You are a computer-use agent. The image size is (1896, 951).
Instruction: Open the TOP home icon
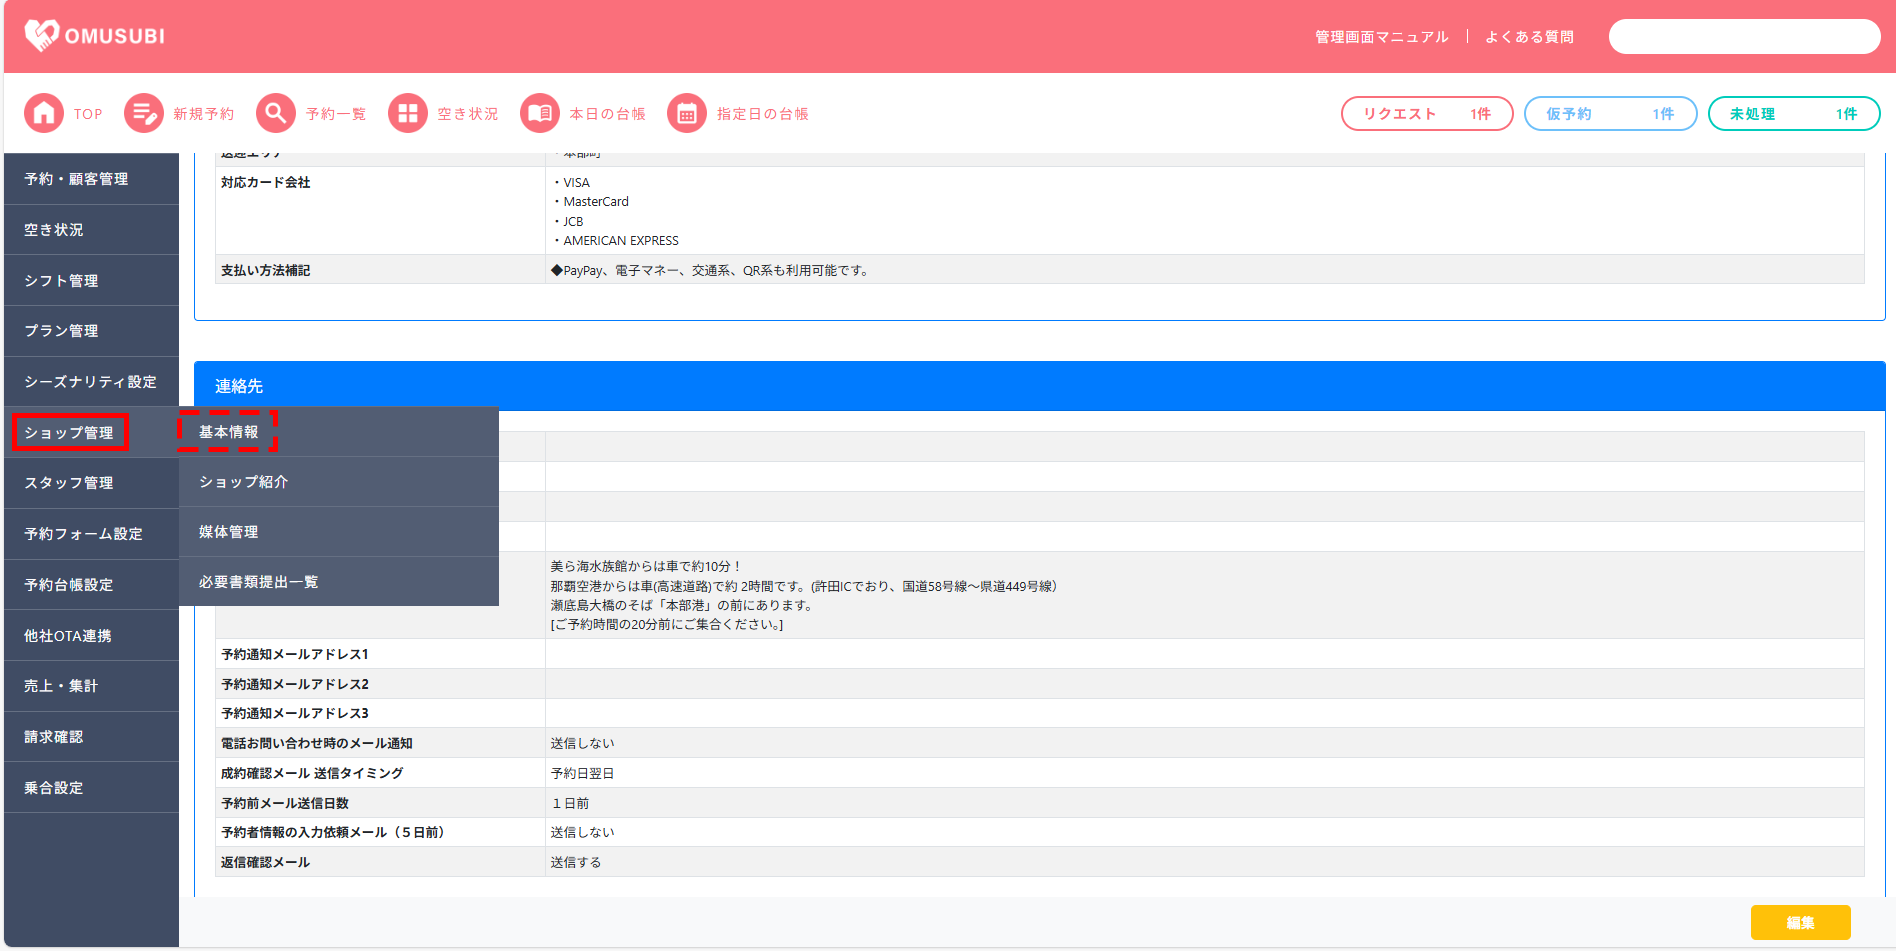click(44, 114)
